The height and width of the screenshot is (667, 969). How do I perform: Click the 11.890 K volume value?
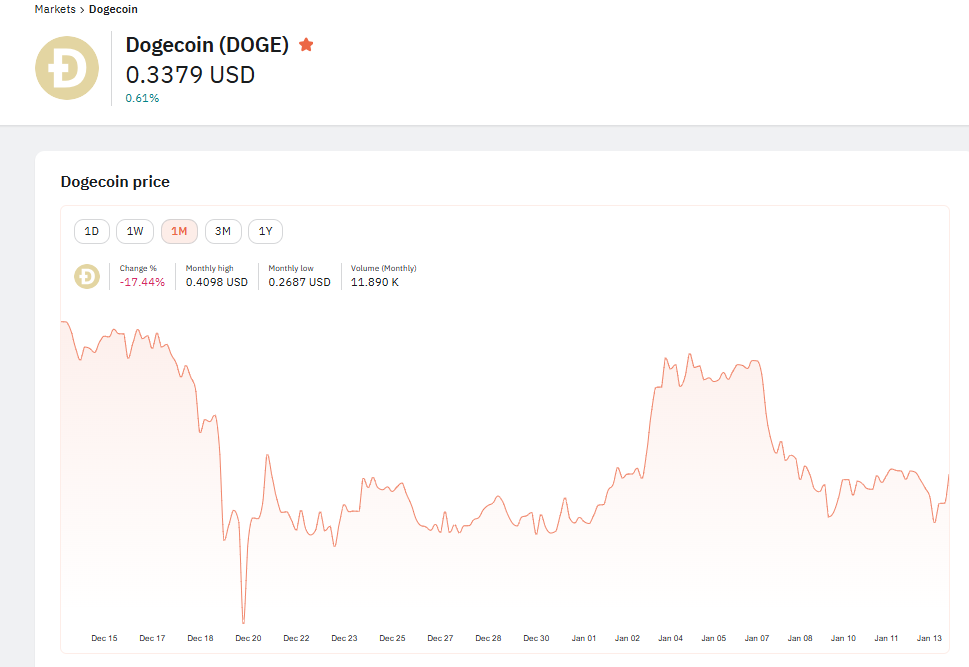(374, 282)
